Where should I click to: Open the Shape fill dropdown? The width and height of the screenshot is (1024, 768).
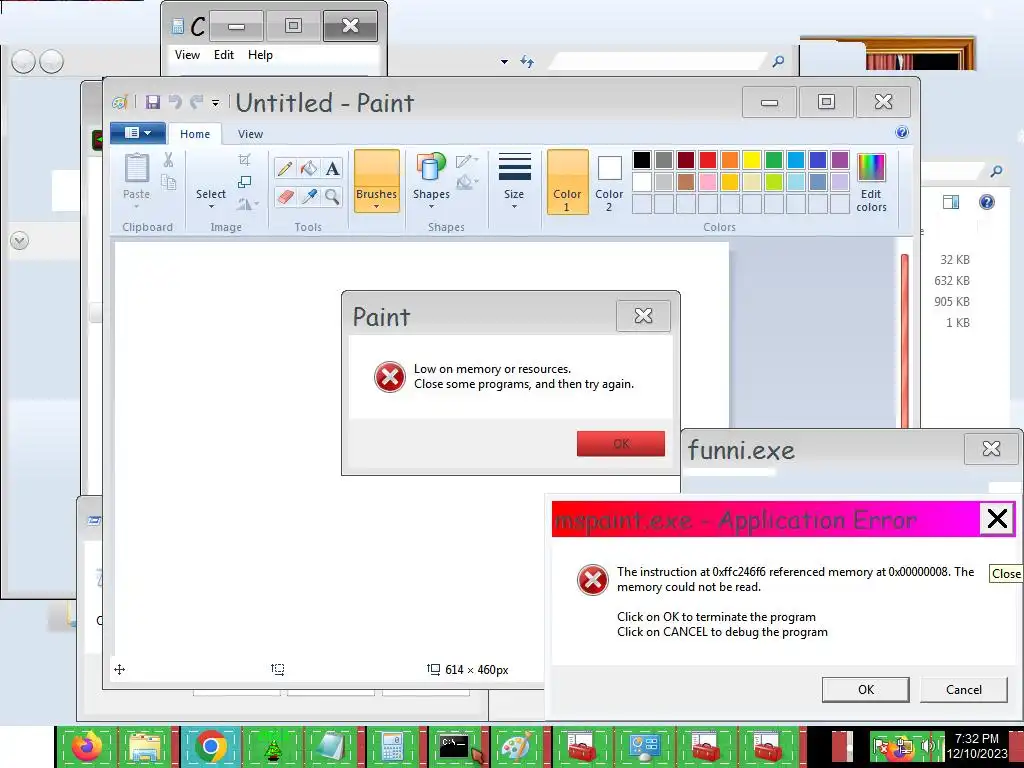(x=467, y=182)
